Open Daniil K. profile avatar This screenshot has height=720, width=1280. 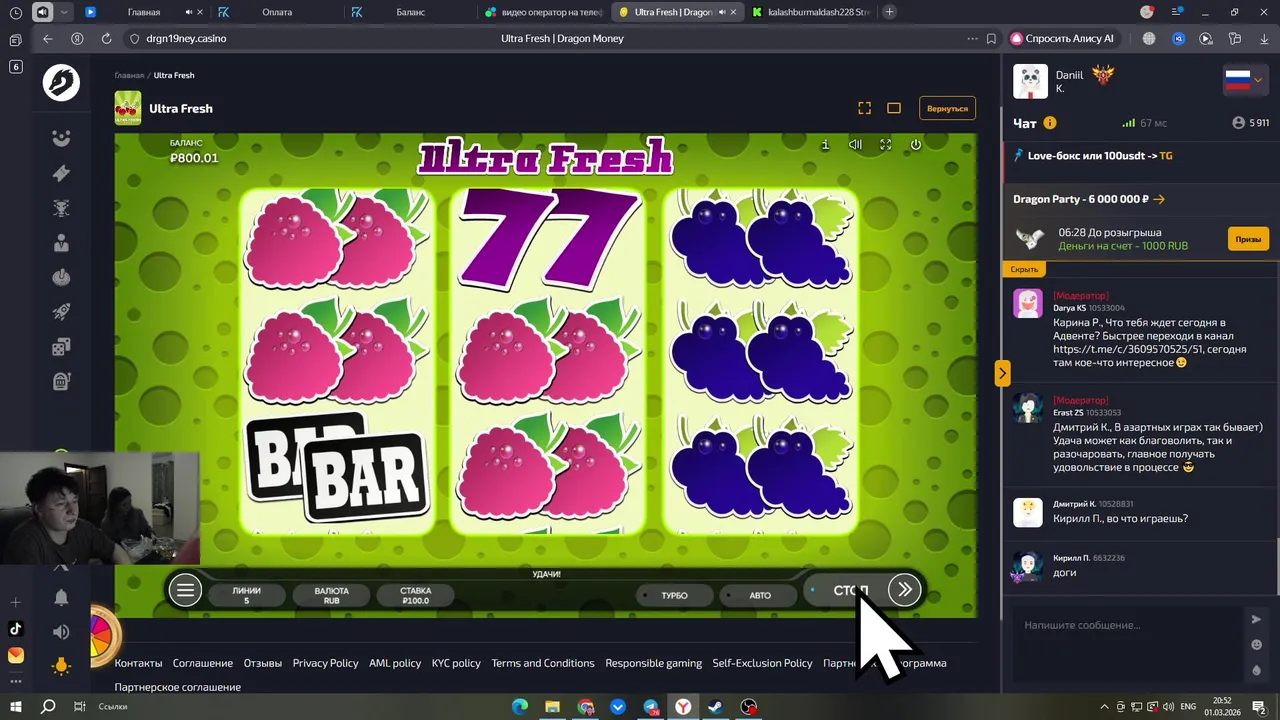coord(1030,81)
